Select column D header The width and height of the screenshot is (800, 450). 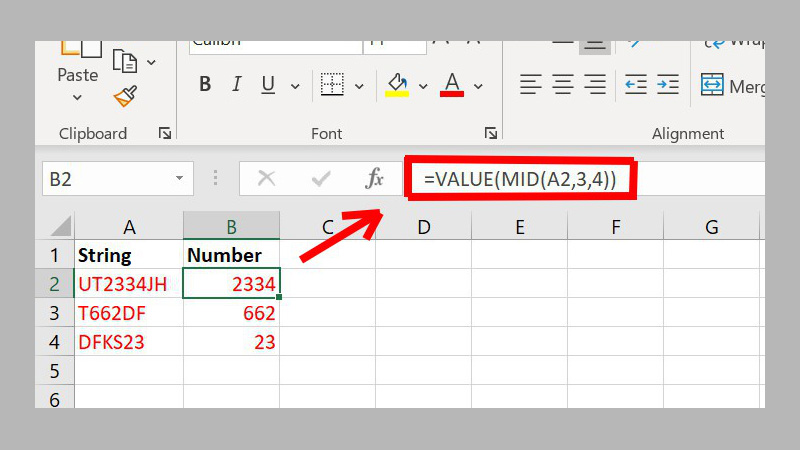point(423,226)
